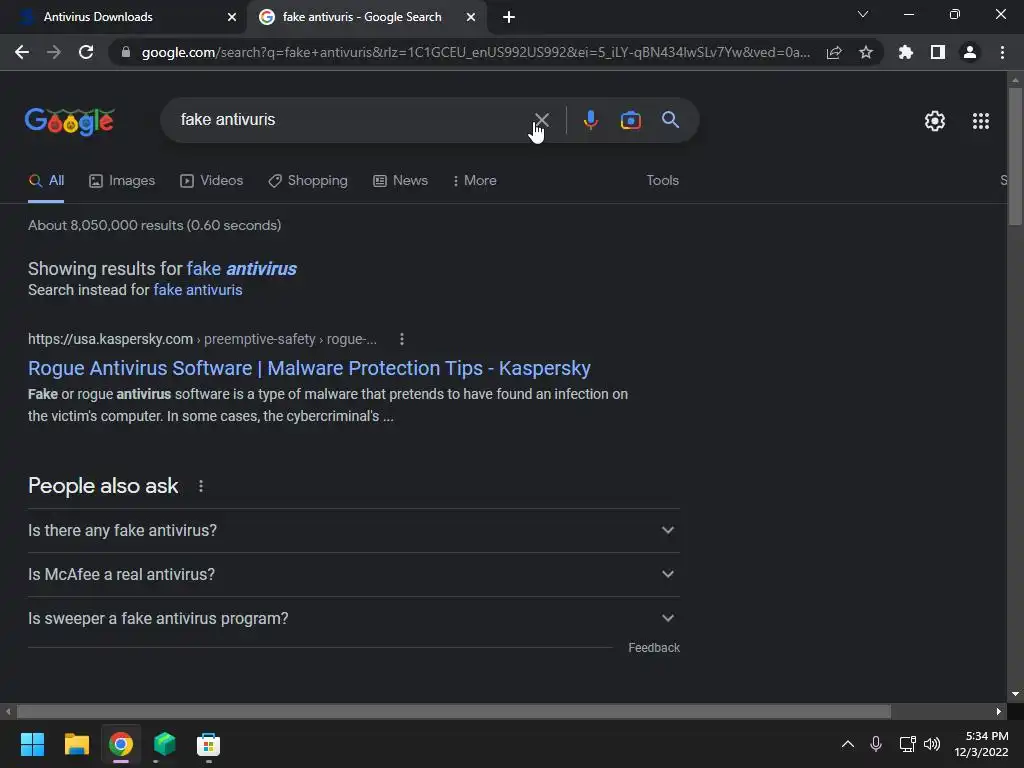Viewport: 1024px width, 768px height.
Task: Open a new tab with plus icon
Action: pyautogui.click(x=509, y=17)
